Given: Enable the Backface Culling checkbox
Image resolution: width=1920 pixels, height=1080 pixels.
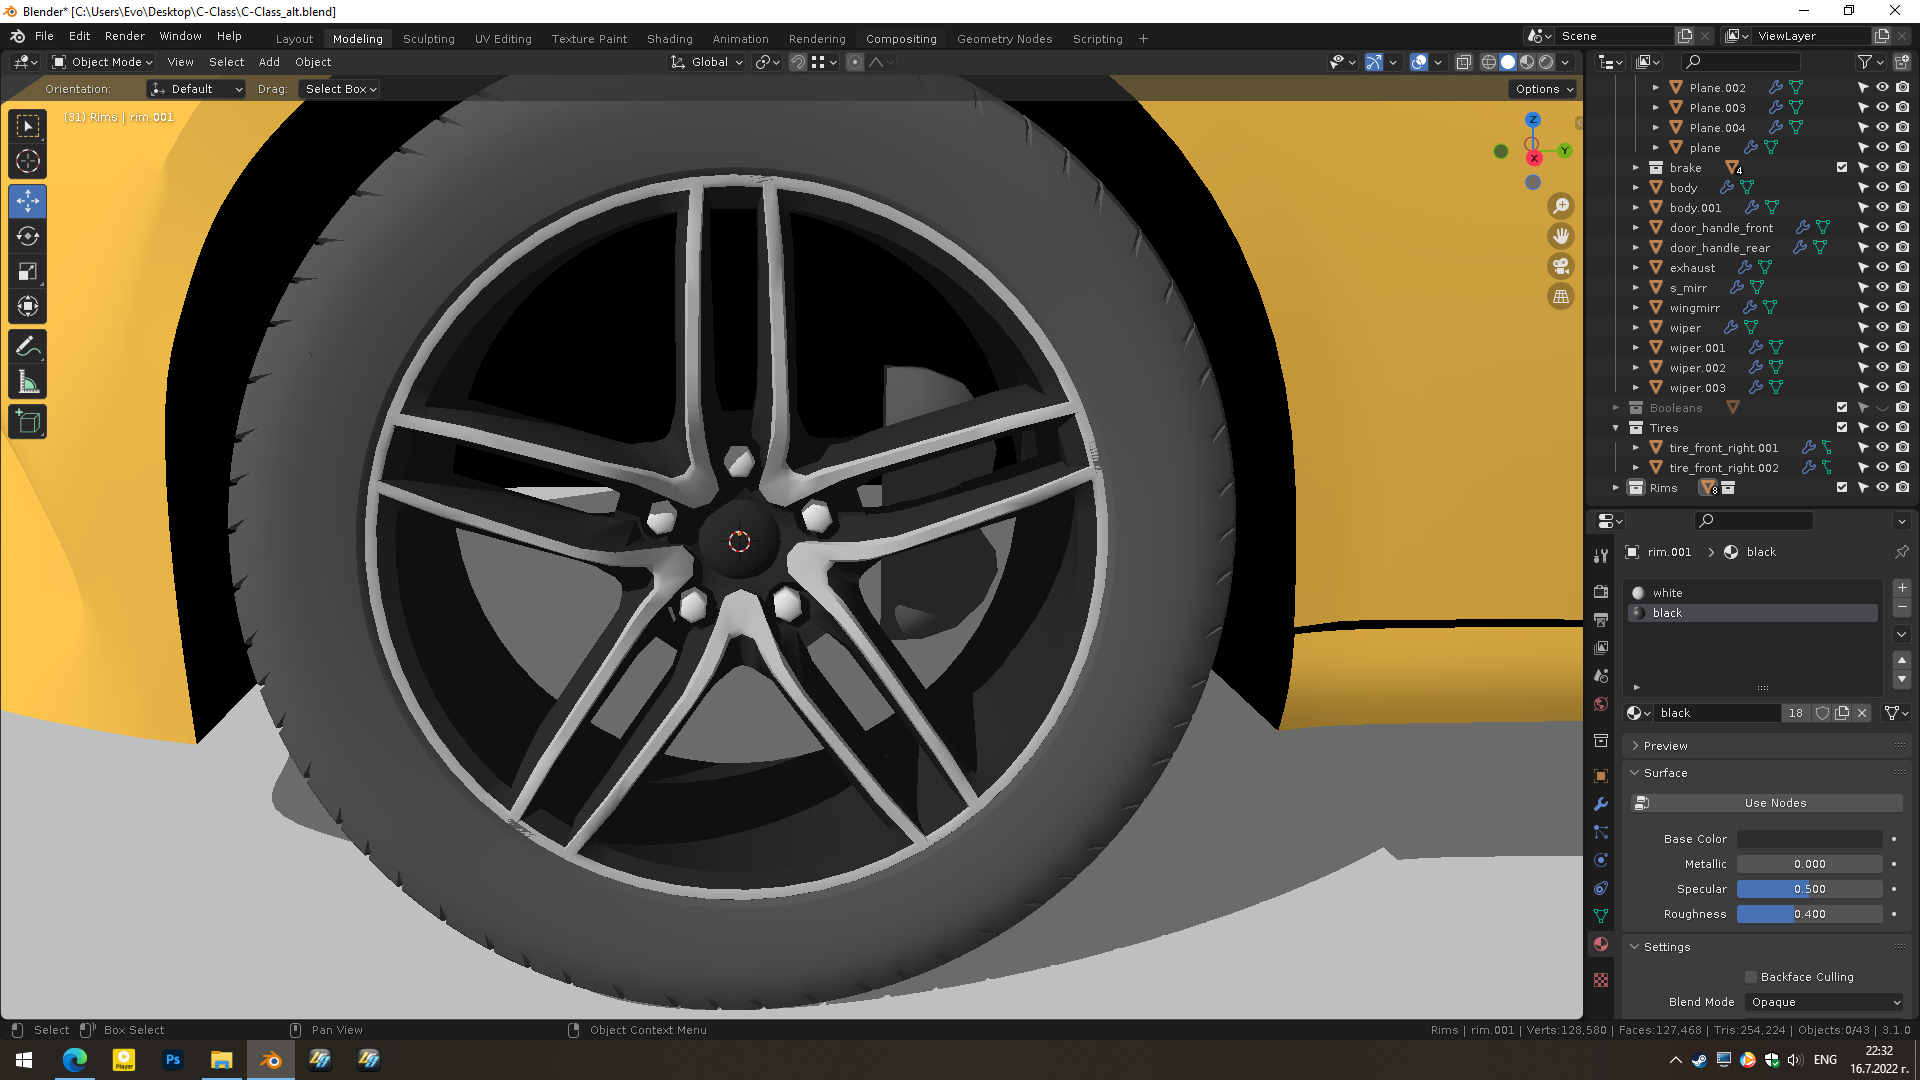Looking at the screenshot, I should click(x=1751, y=977).
